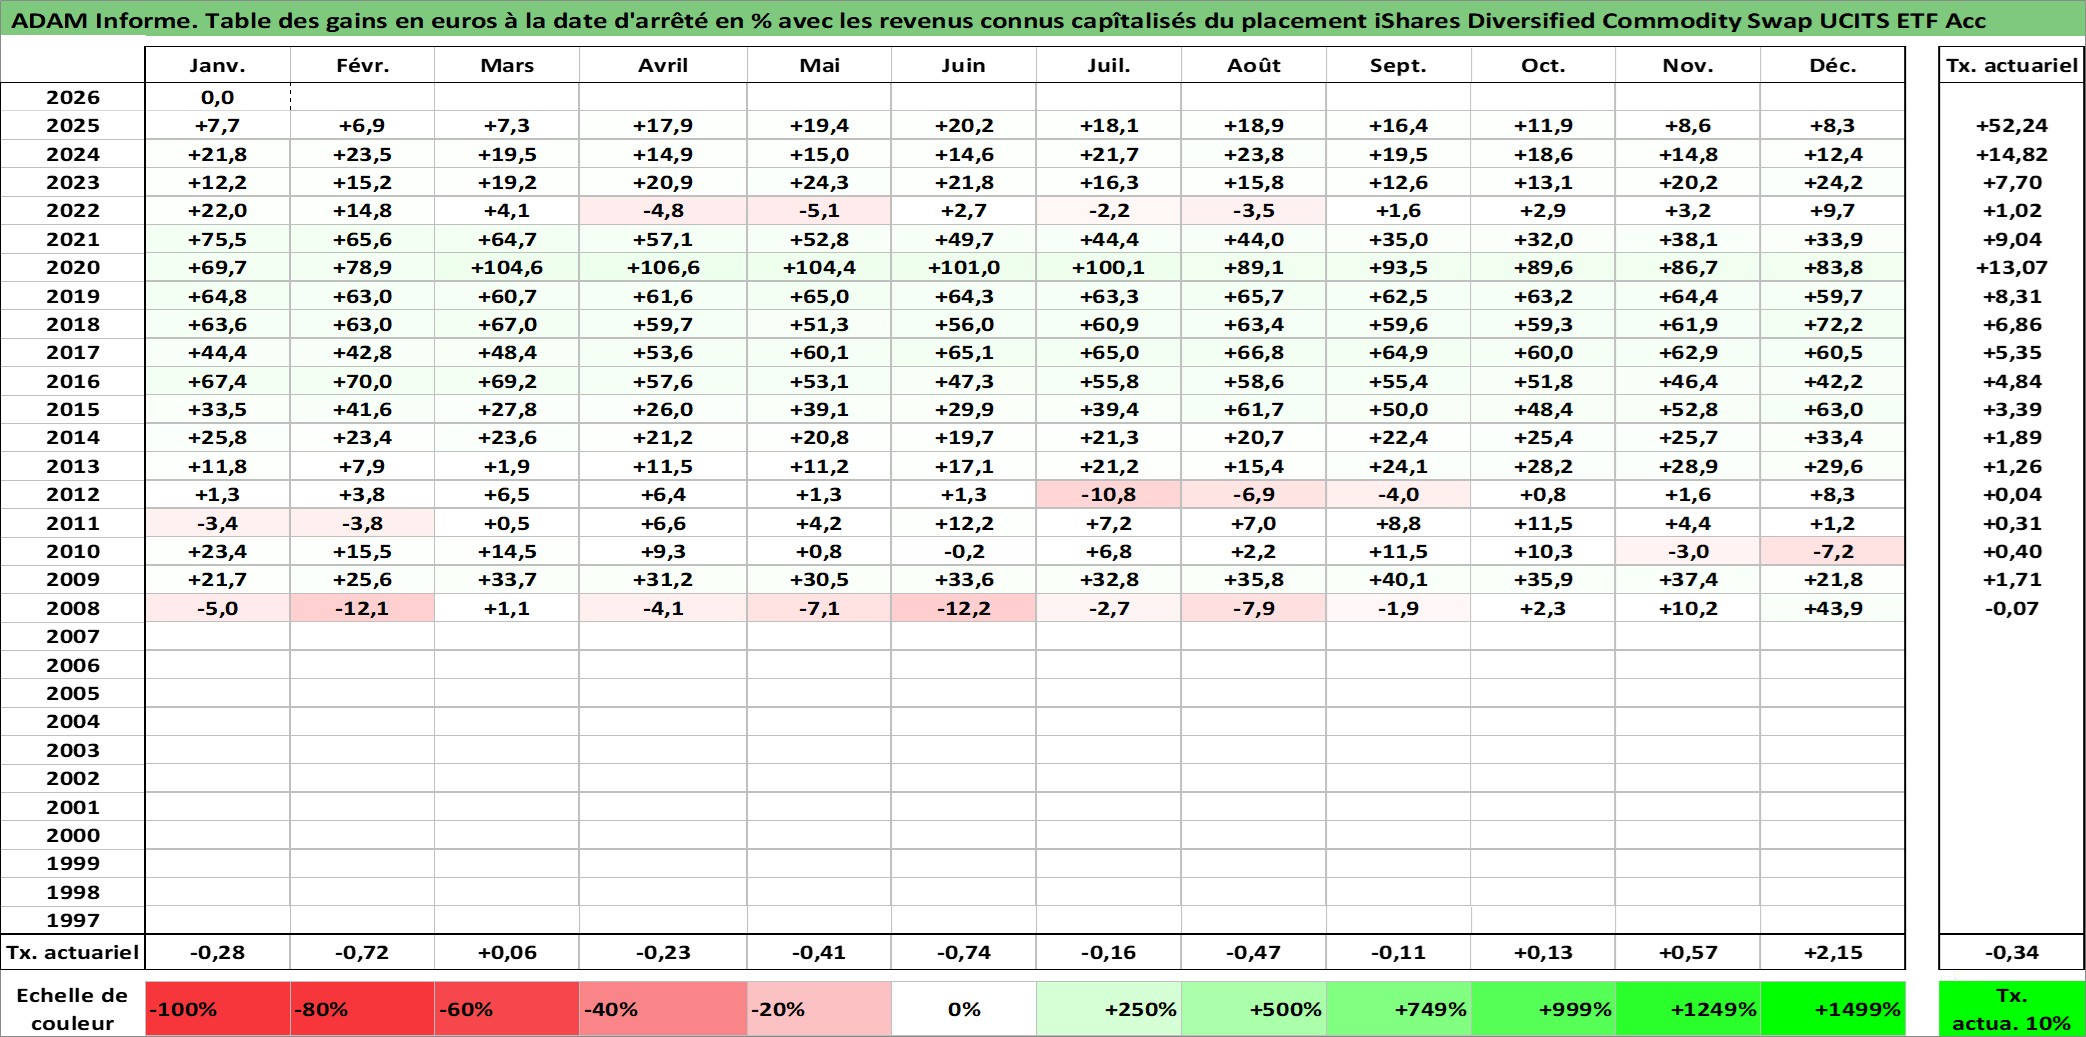
Task: Click the +43,9 value for December 2008
Action: coord(1833,608)
